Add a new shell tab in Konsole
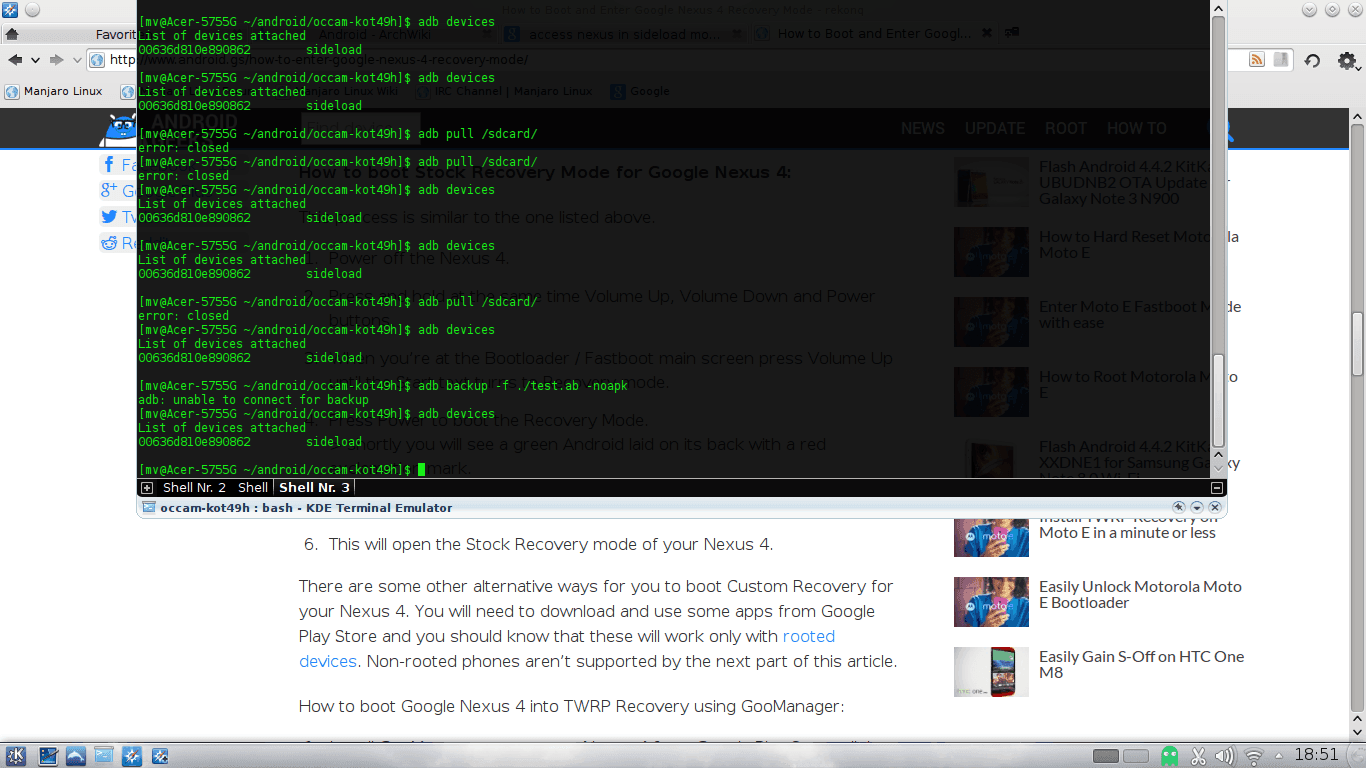The width and height of the screenshot is (1366, 768). click(147, 488)
